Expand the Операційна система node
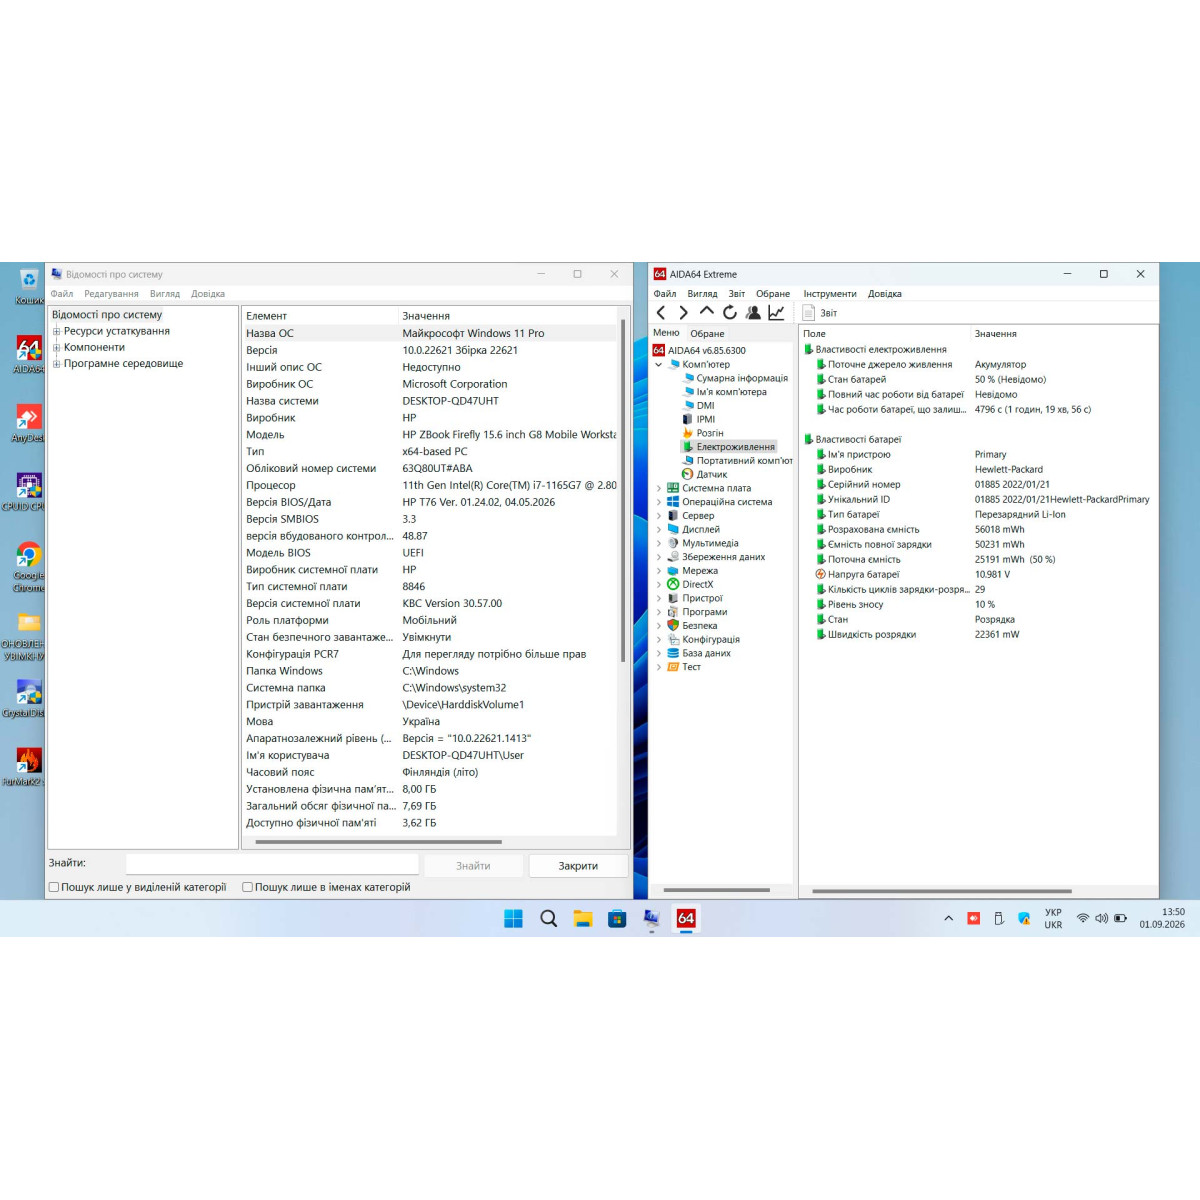The height and width of the screenshot is (1200, 1200). pyautogui.click(x=659, y=502)
